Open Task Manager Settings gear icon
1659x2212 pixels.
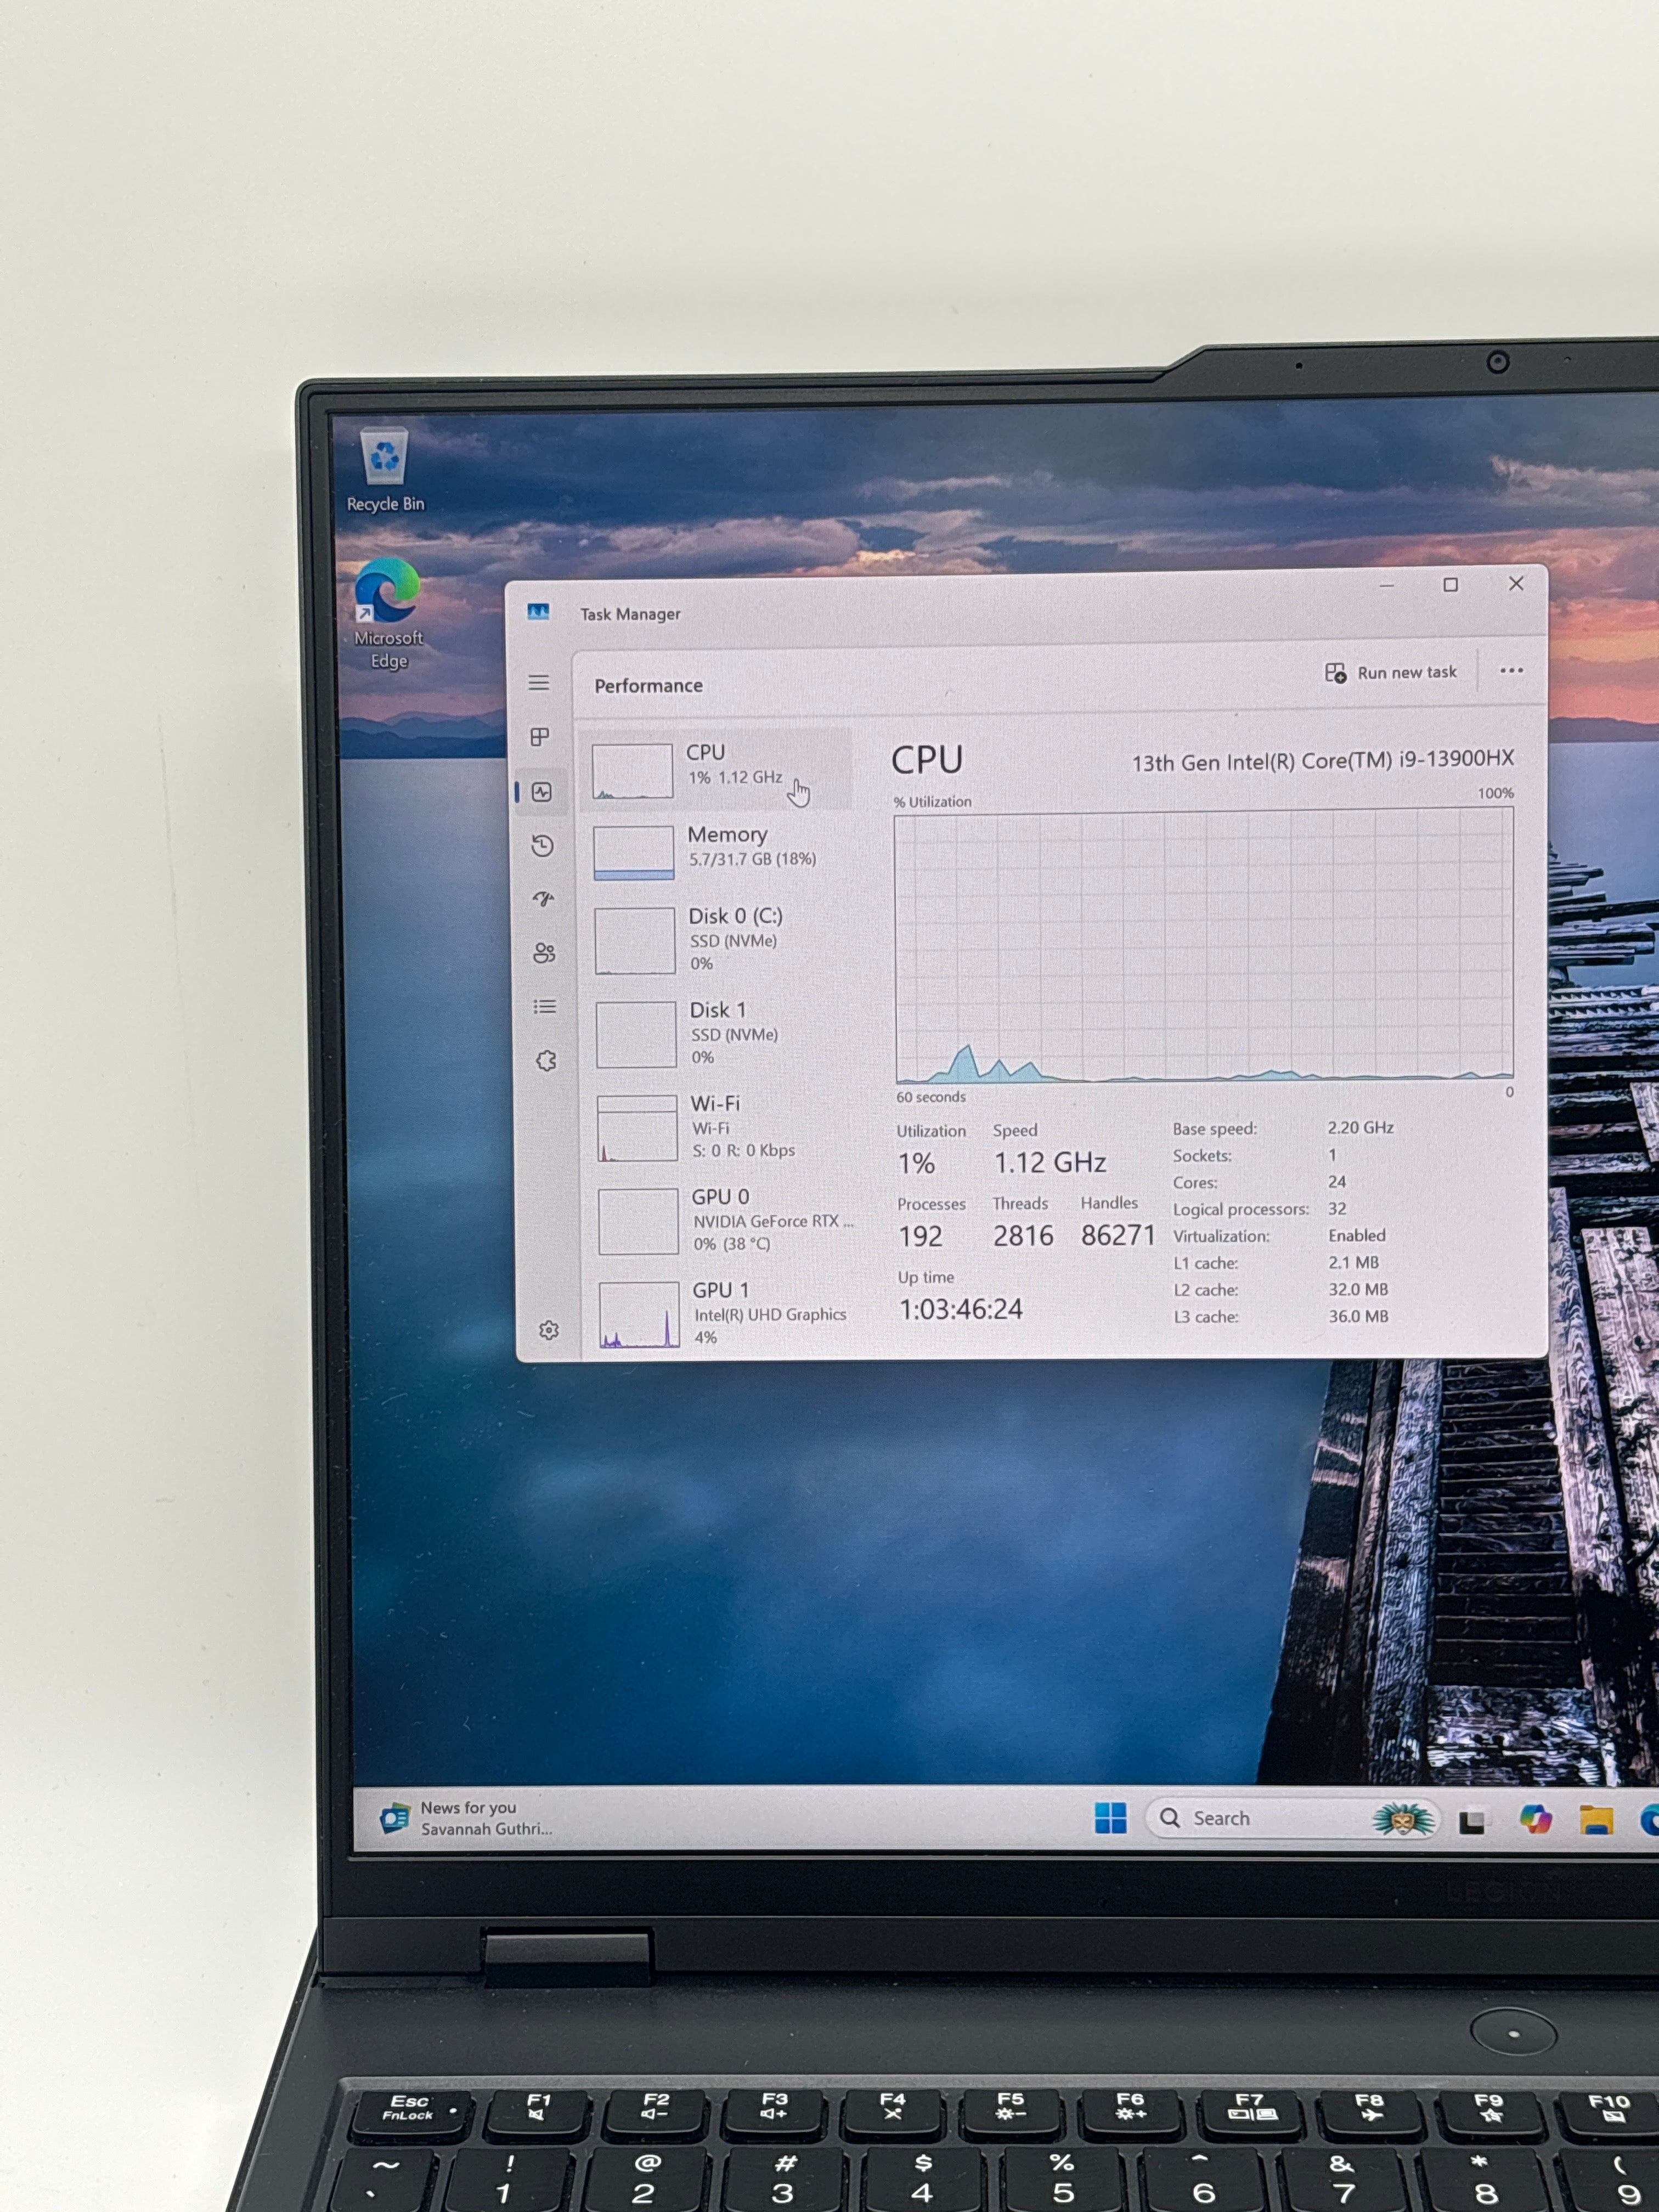click(549, 1330)
